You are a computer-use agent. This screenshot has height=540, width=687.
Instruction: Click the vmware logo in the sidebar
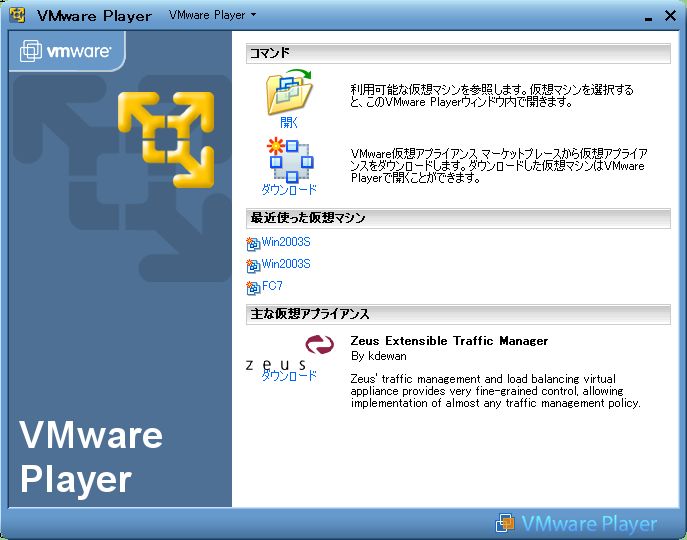[x=66, y=51]
